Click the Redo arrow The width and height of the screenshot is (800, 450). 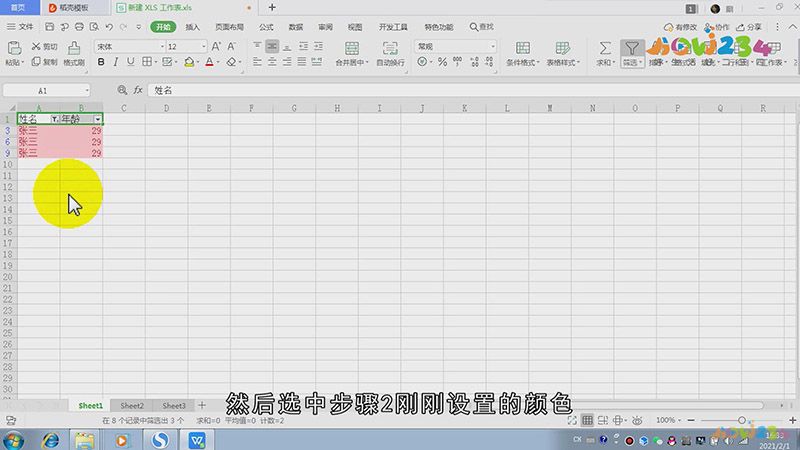point(123,27)
